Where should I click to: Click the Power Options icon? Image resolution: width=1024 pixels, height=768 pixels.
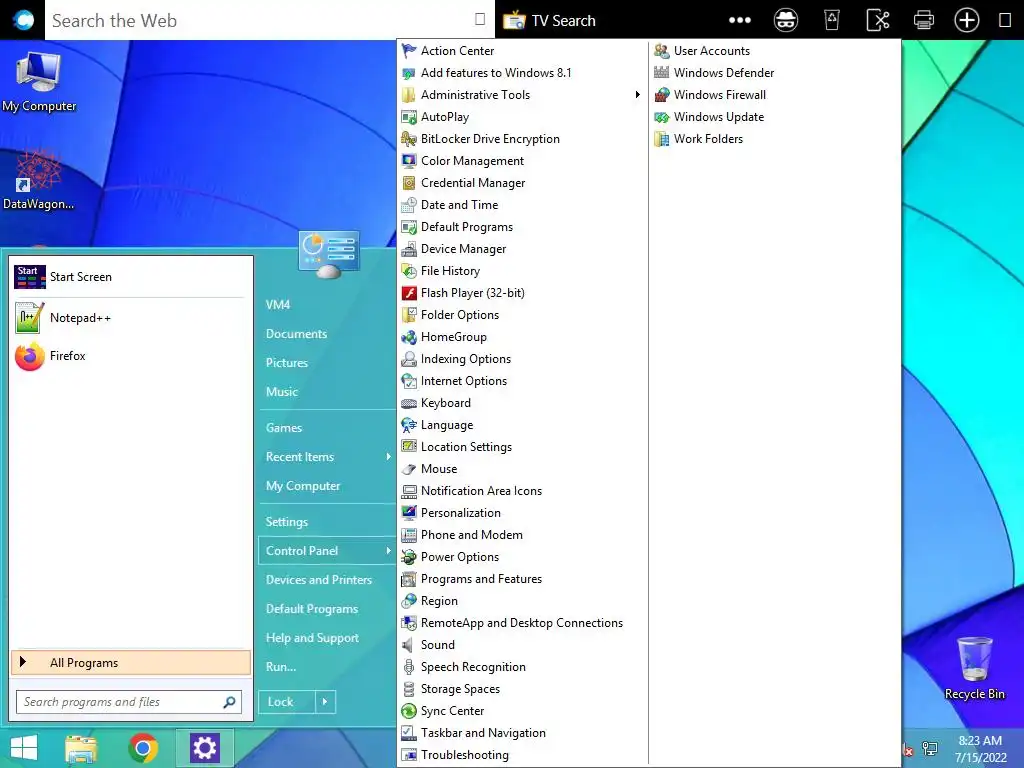pyautogui.click(x=409, y=557)
